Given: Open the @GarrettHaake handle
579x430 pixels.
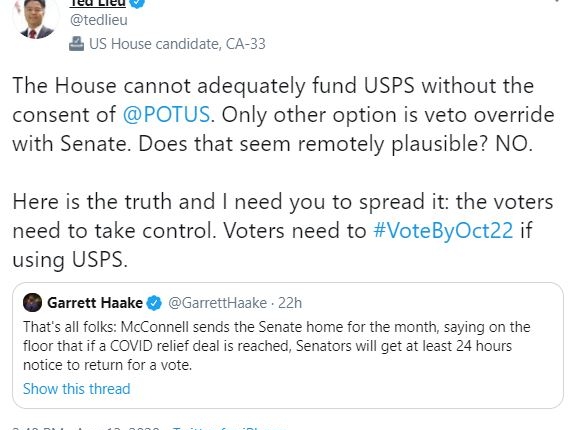Looking at the screenshot, I should (x=217, y=303).
